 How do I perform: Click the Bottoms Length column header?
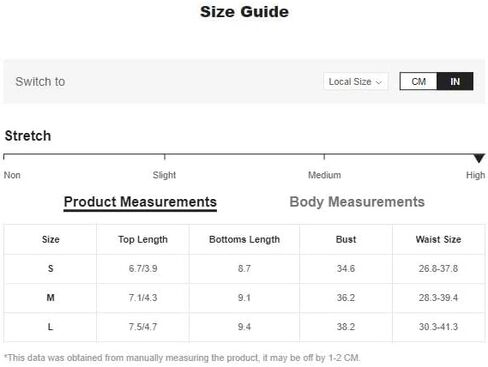[x=244, y=239]
